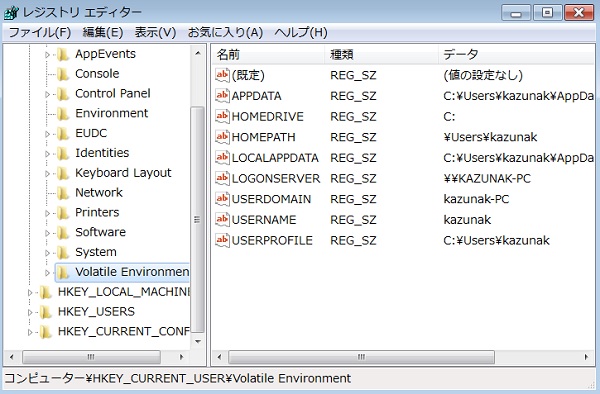Click the HKEY_USERS folder icon
Viewport: 600px width, 394px height.
coord(46,312)
